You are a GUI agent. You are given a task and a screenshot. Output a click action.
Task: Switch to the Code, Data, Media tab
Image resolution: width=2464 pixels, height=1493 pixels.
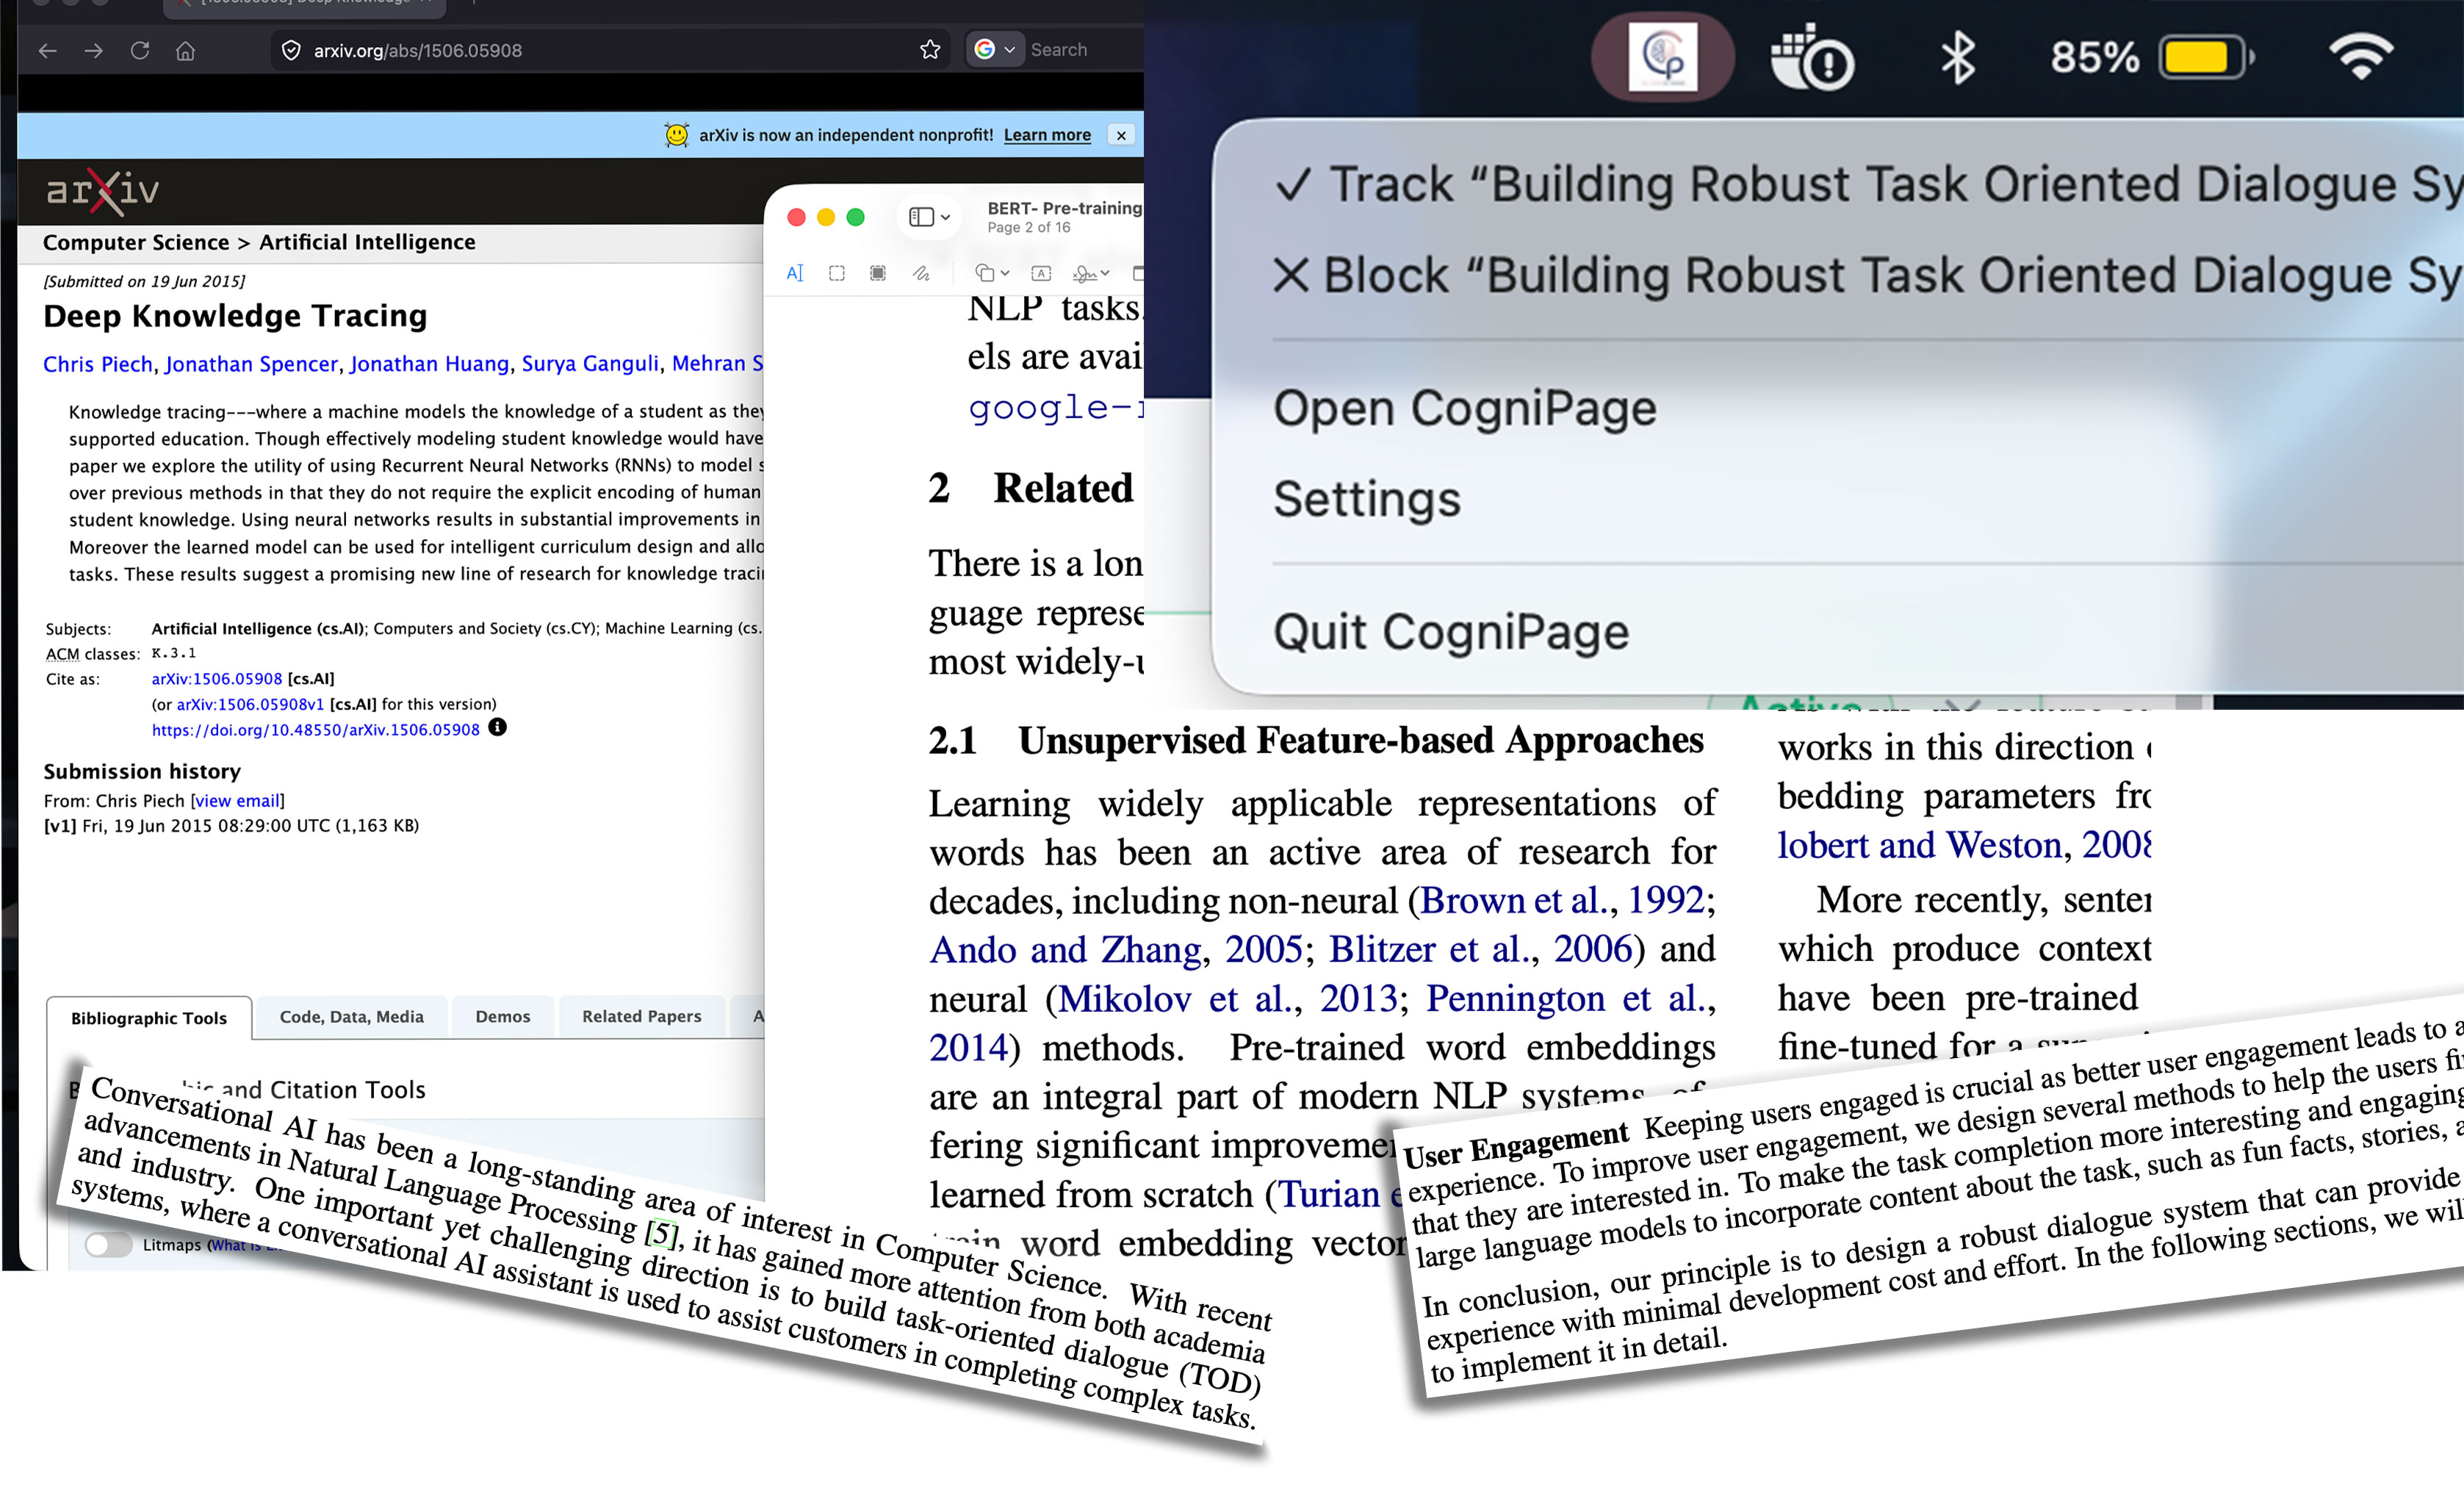[352, 1016]
